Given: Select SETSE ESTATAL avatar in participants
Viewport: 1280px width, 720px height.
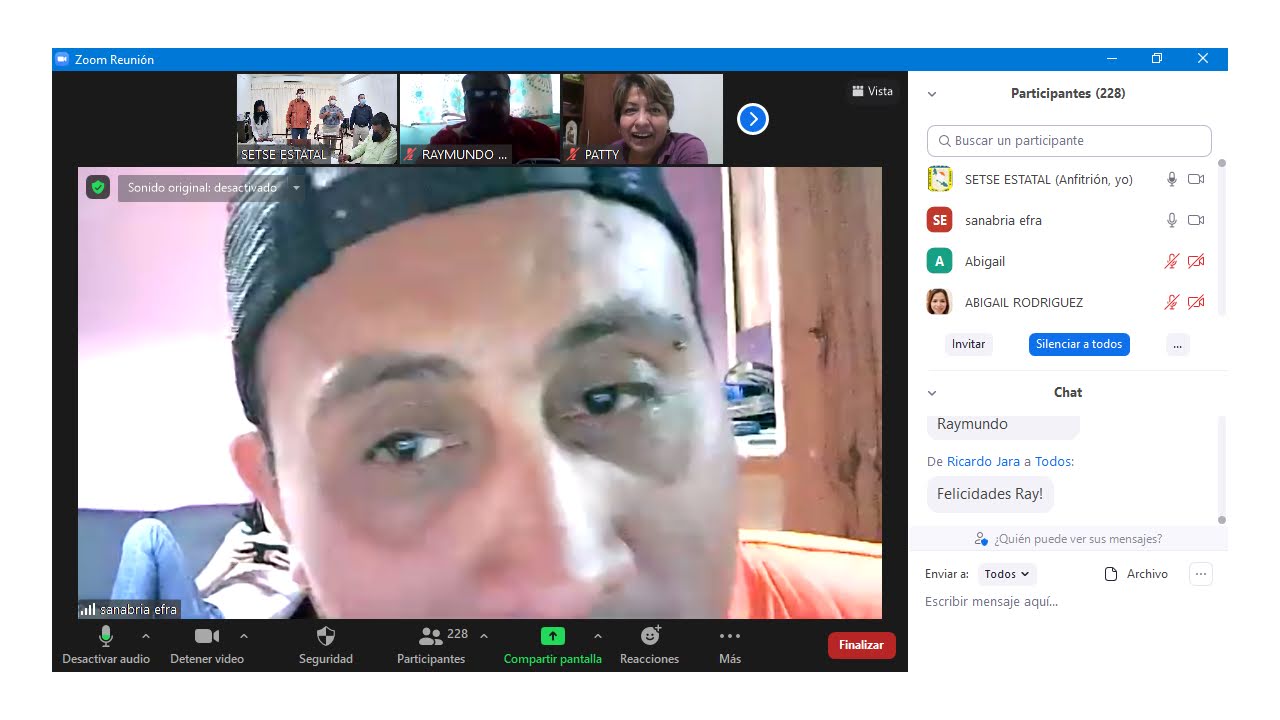Looking at the screenshot, I should click(x=939, y=179).
